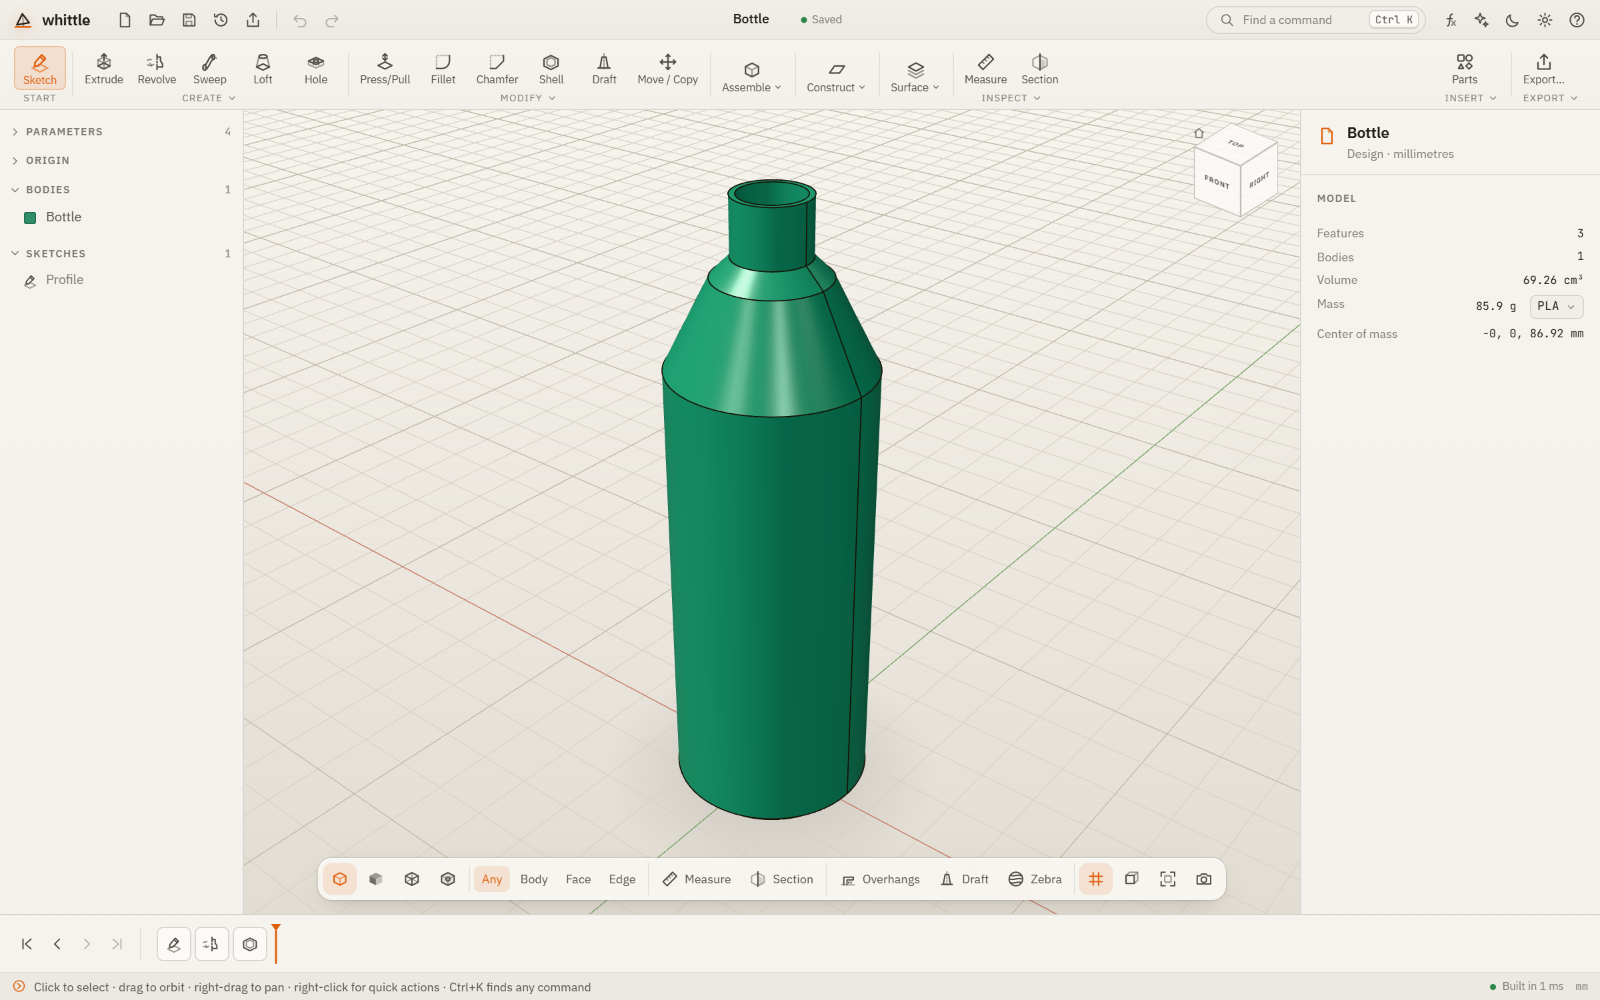
Task: Open the Measure tool in Inspect group
Action: coord(986,68)
